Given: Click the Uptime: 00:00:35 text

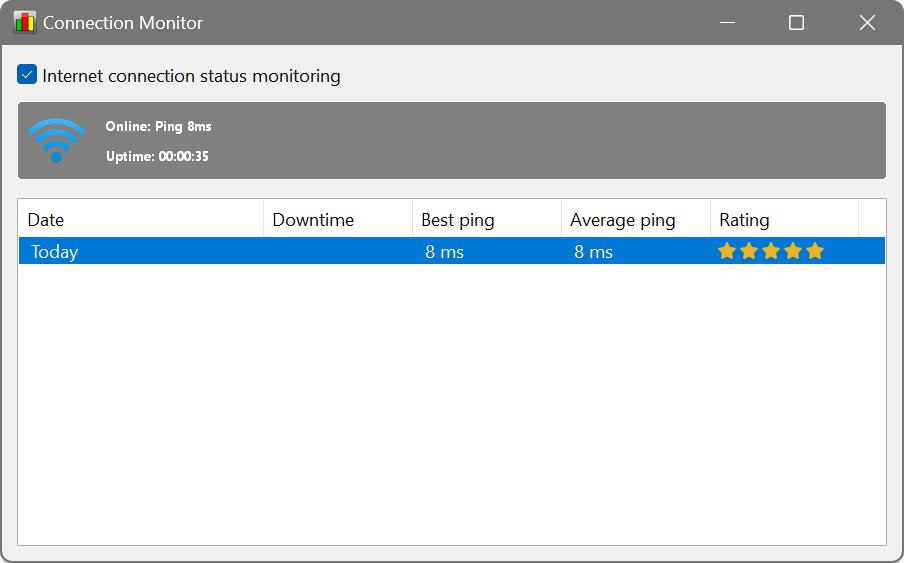Looking at the screenshot, I should (x=157, y=156).
